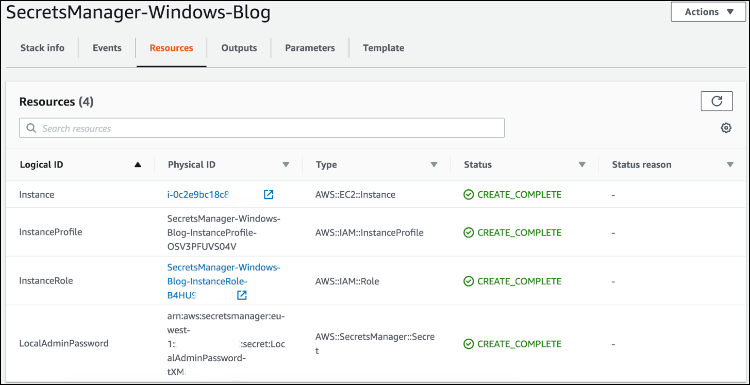Viewport: 750px width, 385px height.
Task: Click external link icon beside instance ID
Action: (269, 194)
